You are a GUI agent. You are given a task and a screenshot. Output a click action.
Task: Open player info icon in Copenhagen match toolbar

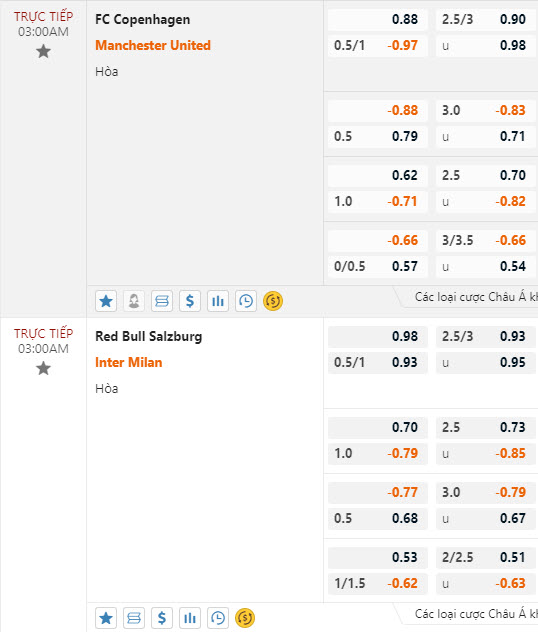[x=134, y=301]
